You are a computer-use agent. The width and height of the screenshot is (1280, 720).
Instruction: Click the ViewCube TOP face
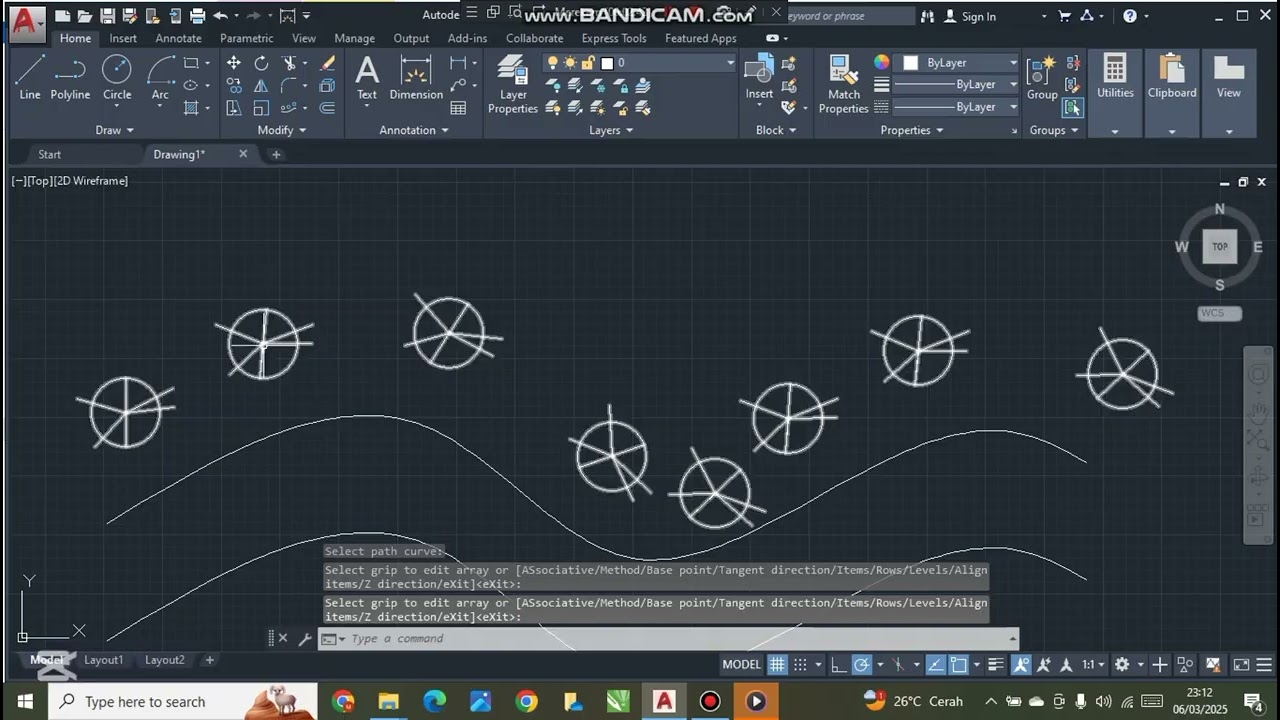[x=1220, y=246]
